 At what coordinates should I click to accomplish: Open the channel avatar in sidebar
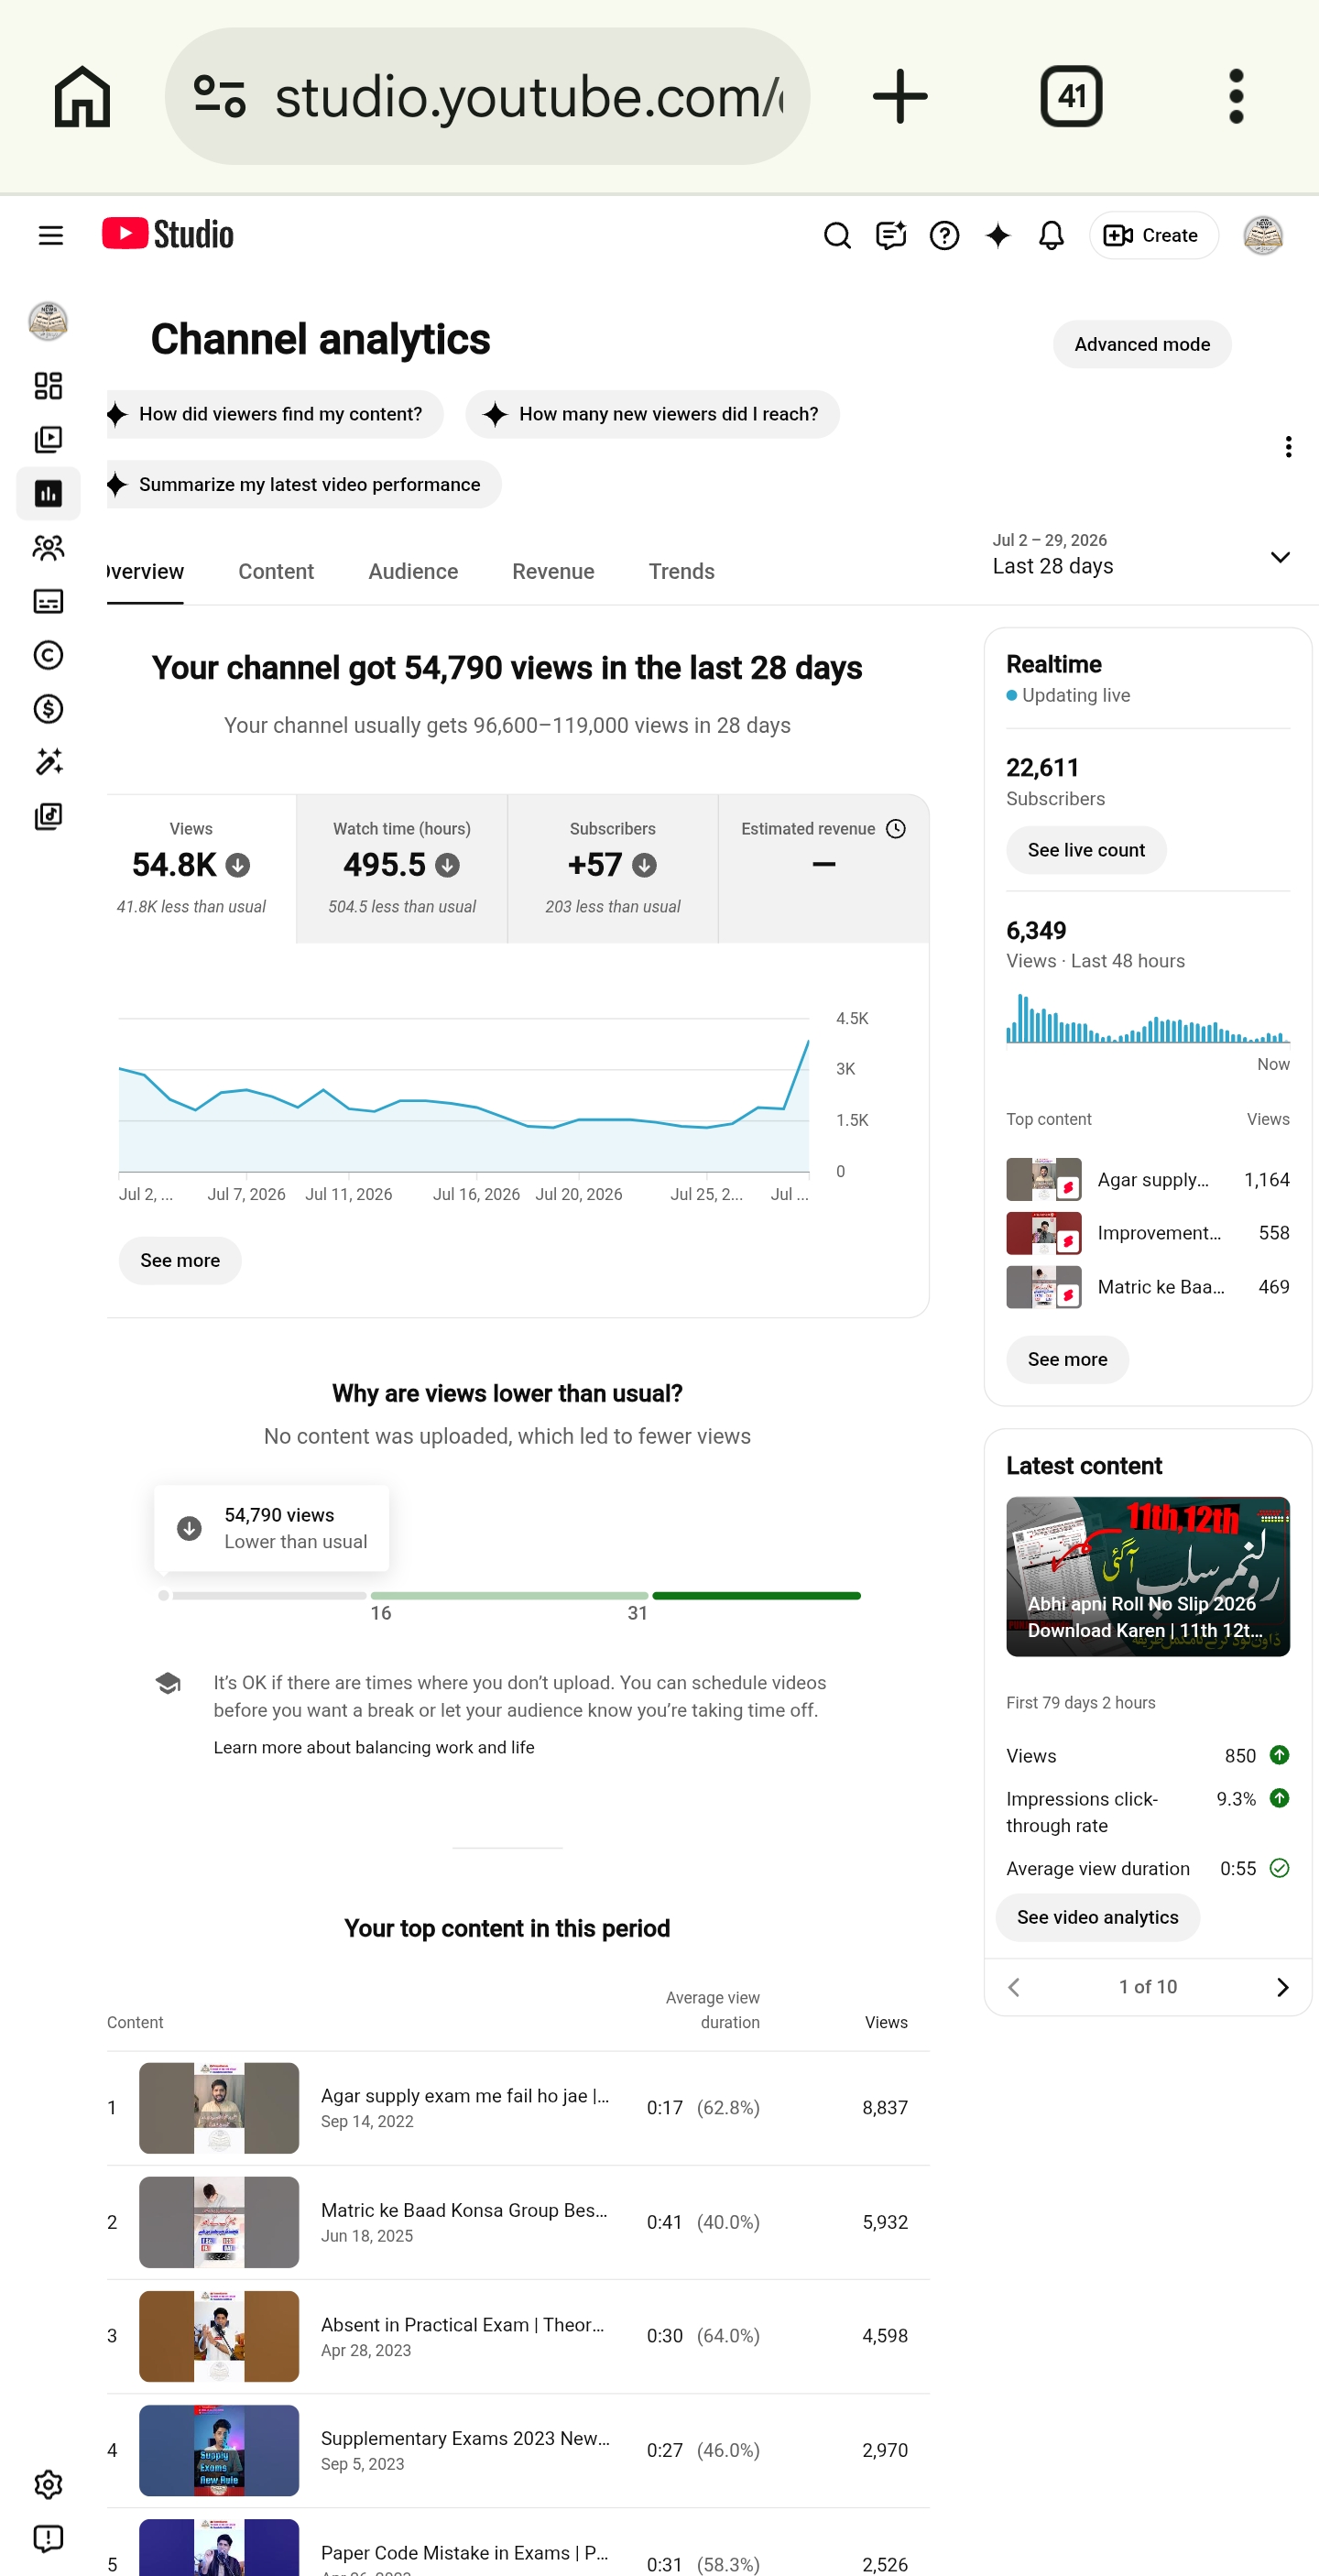(48, 321)
